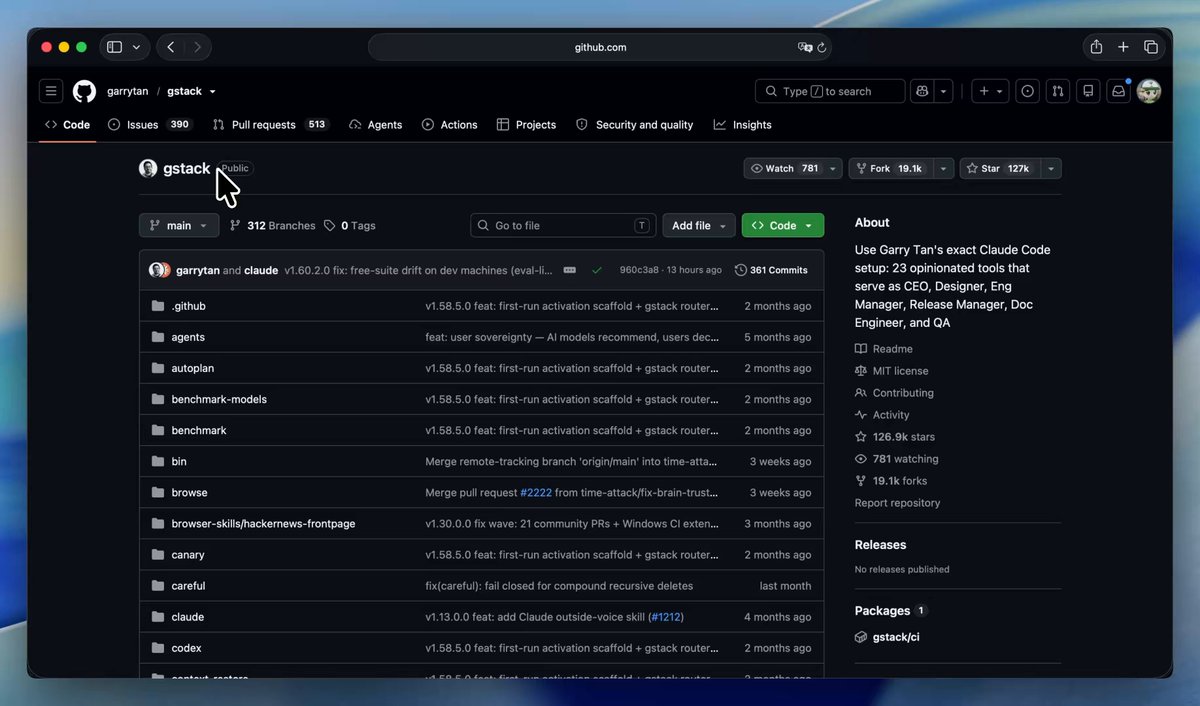Screen dimensions: 1200x706
Task: Open browser-skills/hackernews-frontpage folder
Action: [x=263, y=524]
